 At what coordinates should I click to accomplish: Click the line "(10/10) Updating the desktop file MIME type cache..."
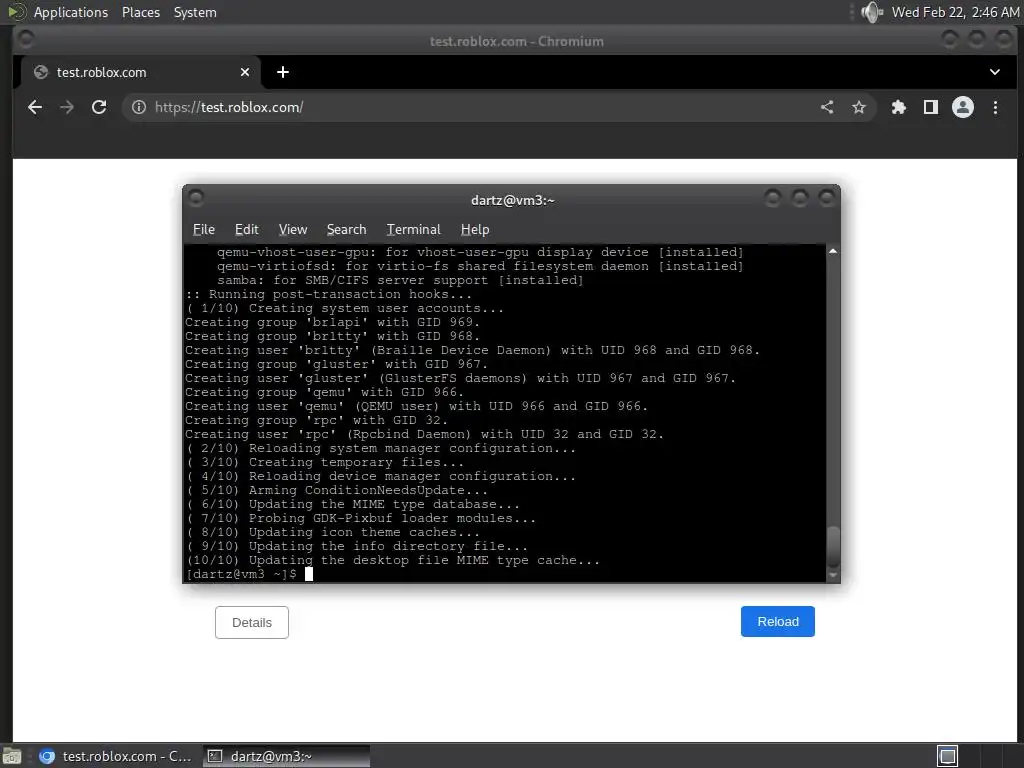(393, 560)
